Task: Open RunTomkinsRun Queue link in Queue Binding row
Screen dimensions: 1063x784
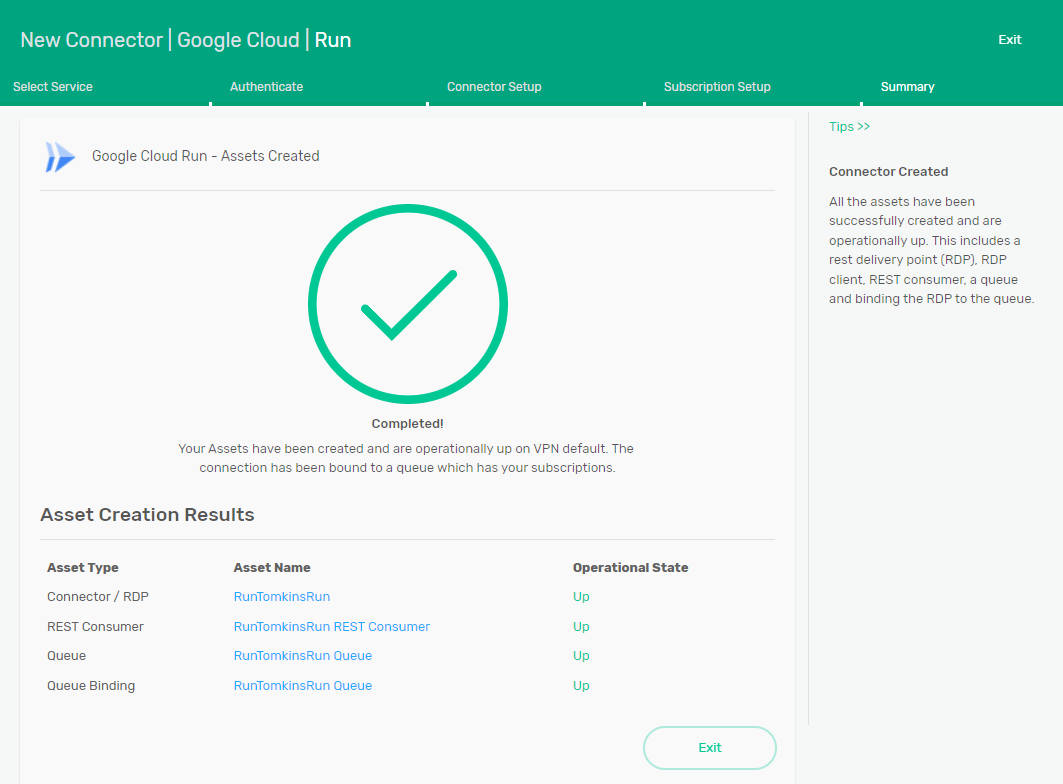Action: [x=303, y=686]
